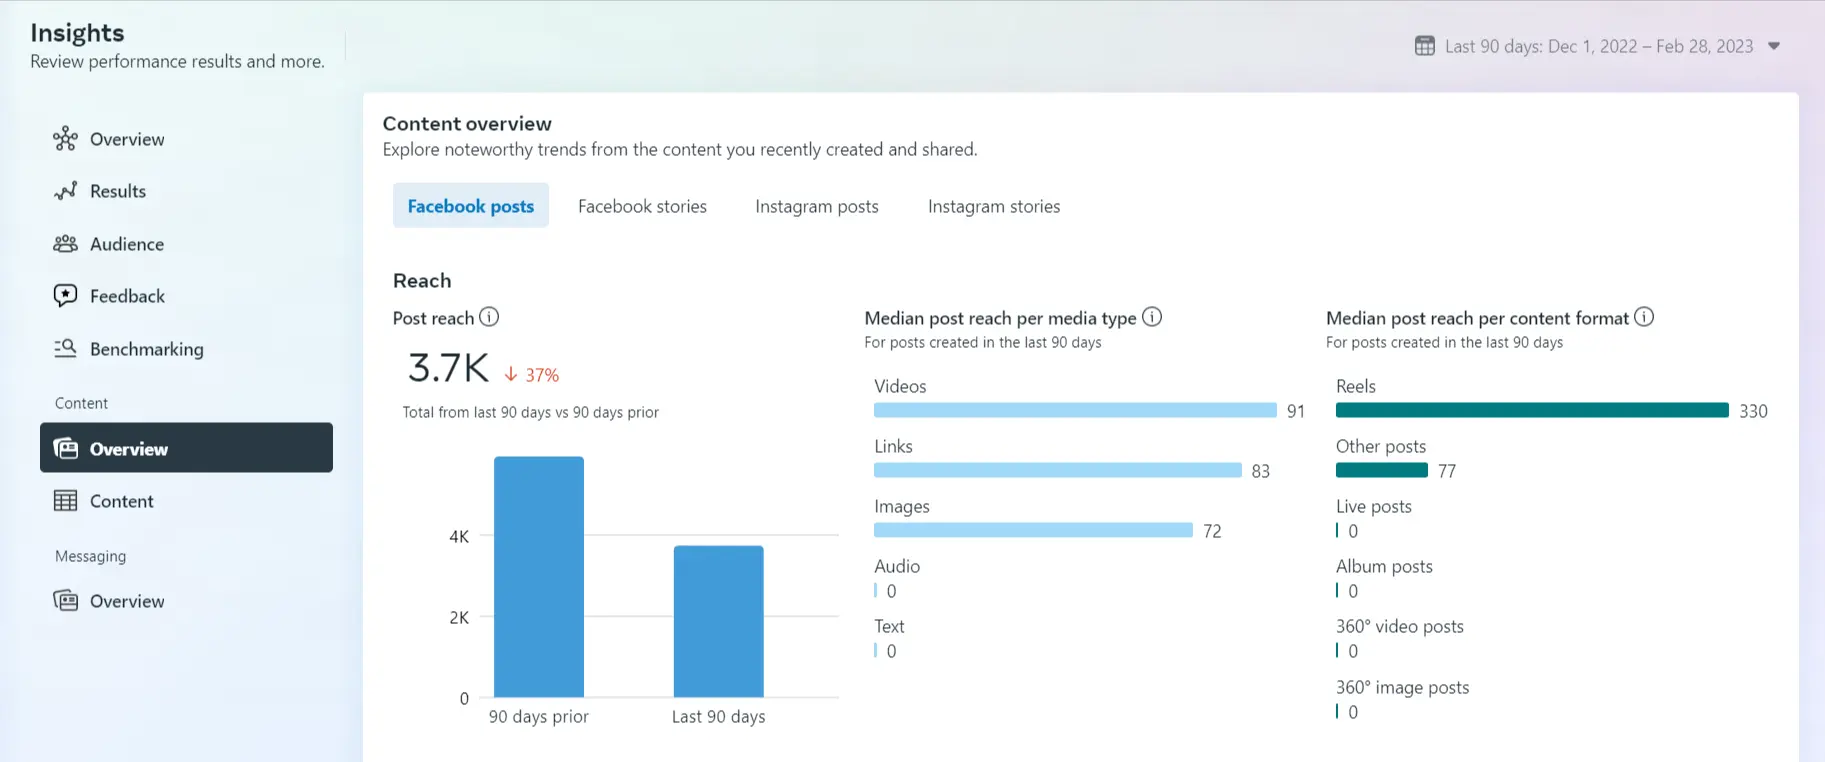
Task: Click the Overview network icon in sidebar
Action: pyautogui.click(x=65, y=139)
